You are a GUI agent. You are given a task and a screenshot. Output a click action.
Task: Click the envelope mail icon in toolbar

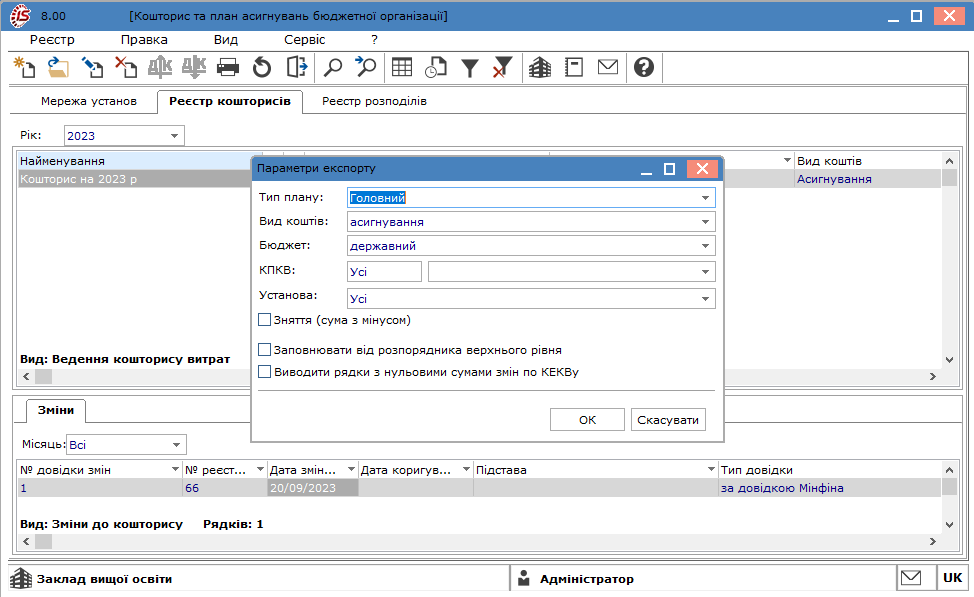point(608,66)
